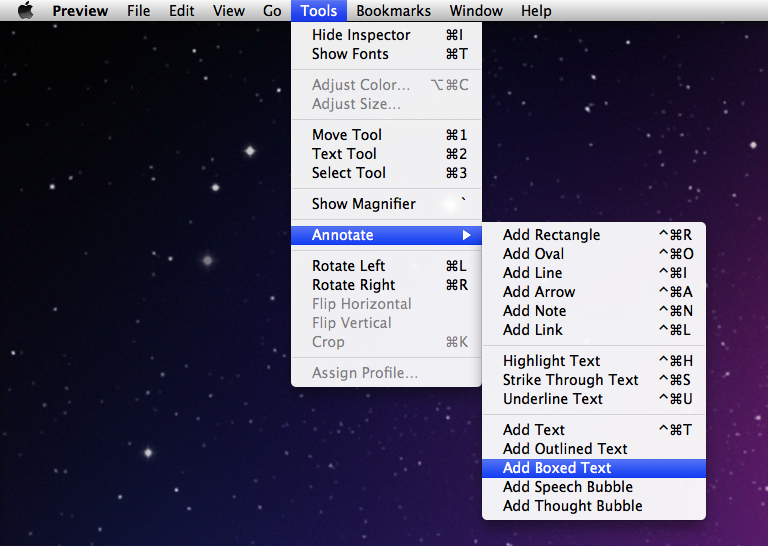Choose Rotate Left
Screen dimensions: 768x546
tap(386, 266)
